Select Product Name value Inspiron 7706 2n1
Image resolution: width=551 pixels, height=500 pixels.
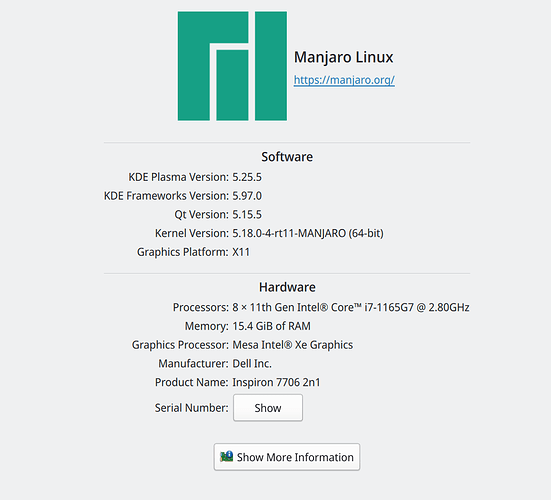(276, 382)
